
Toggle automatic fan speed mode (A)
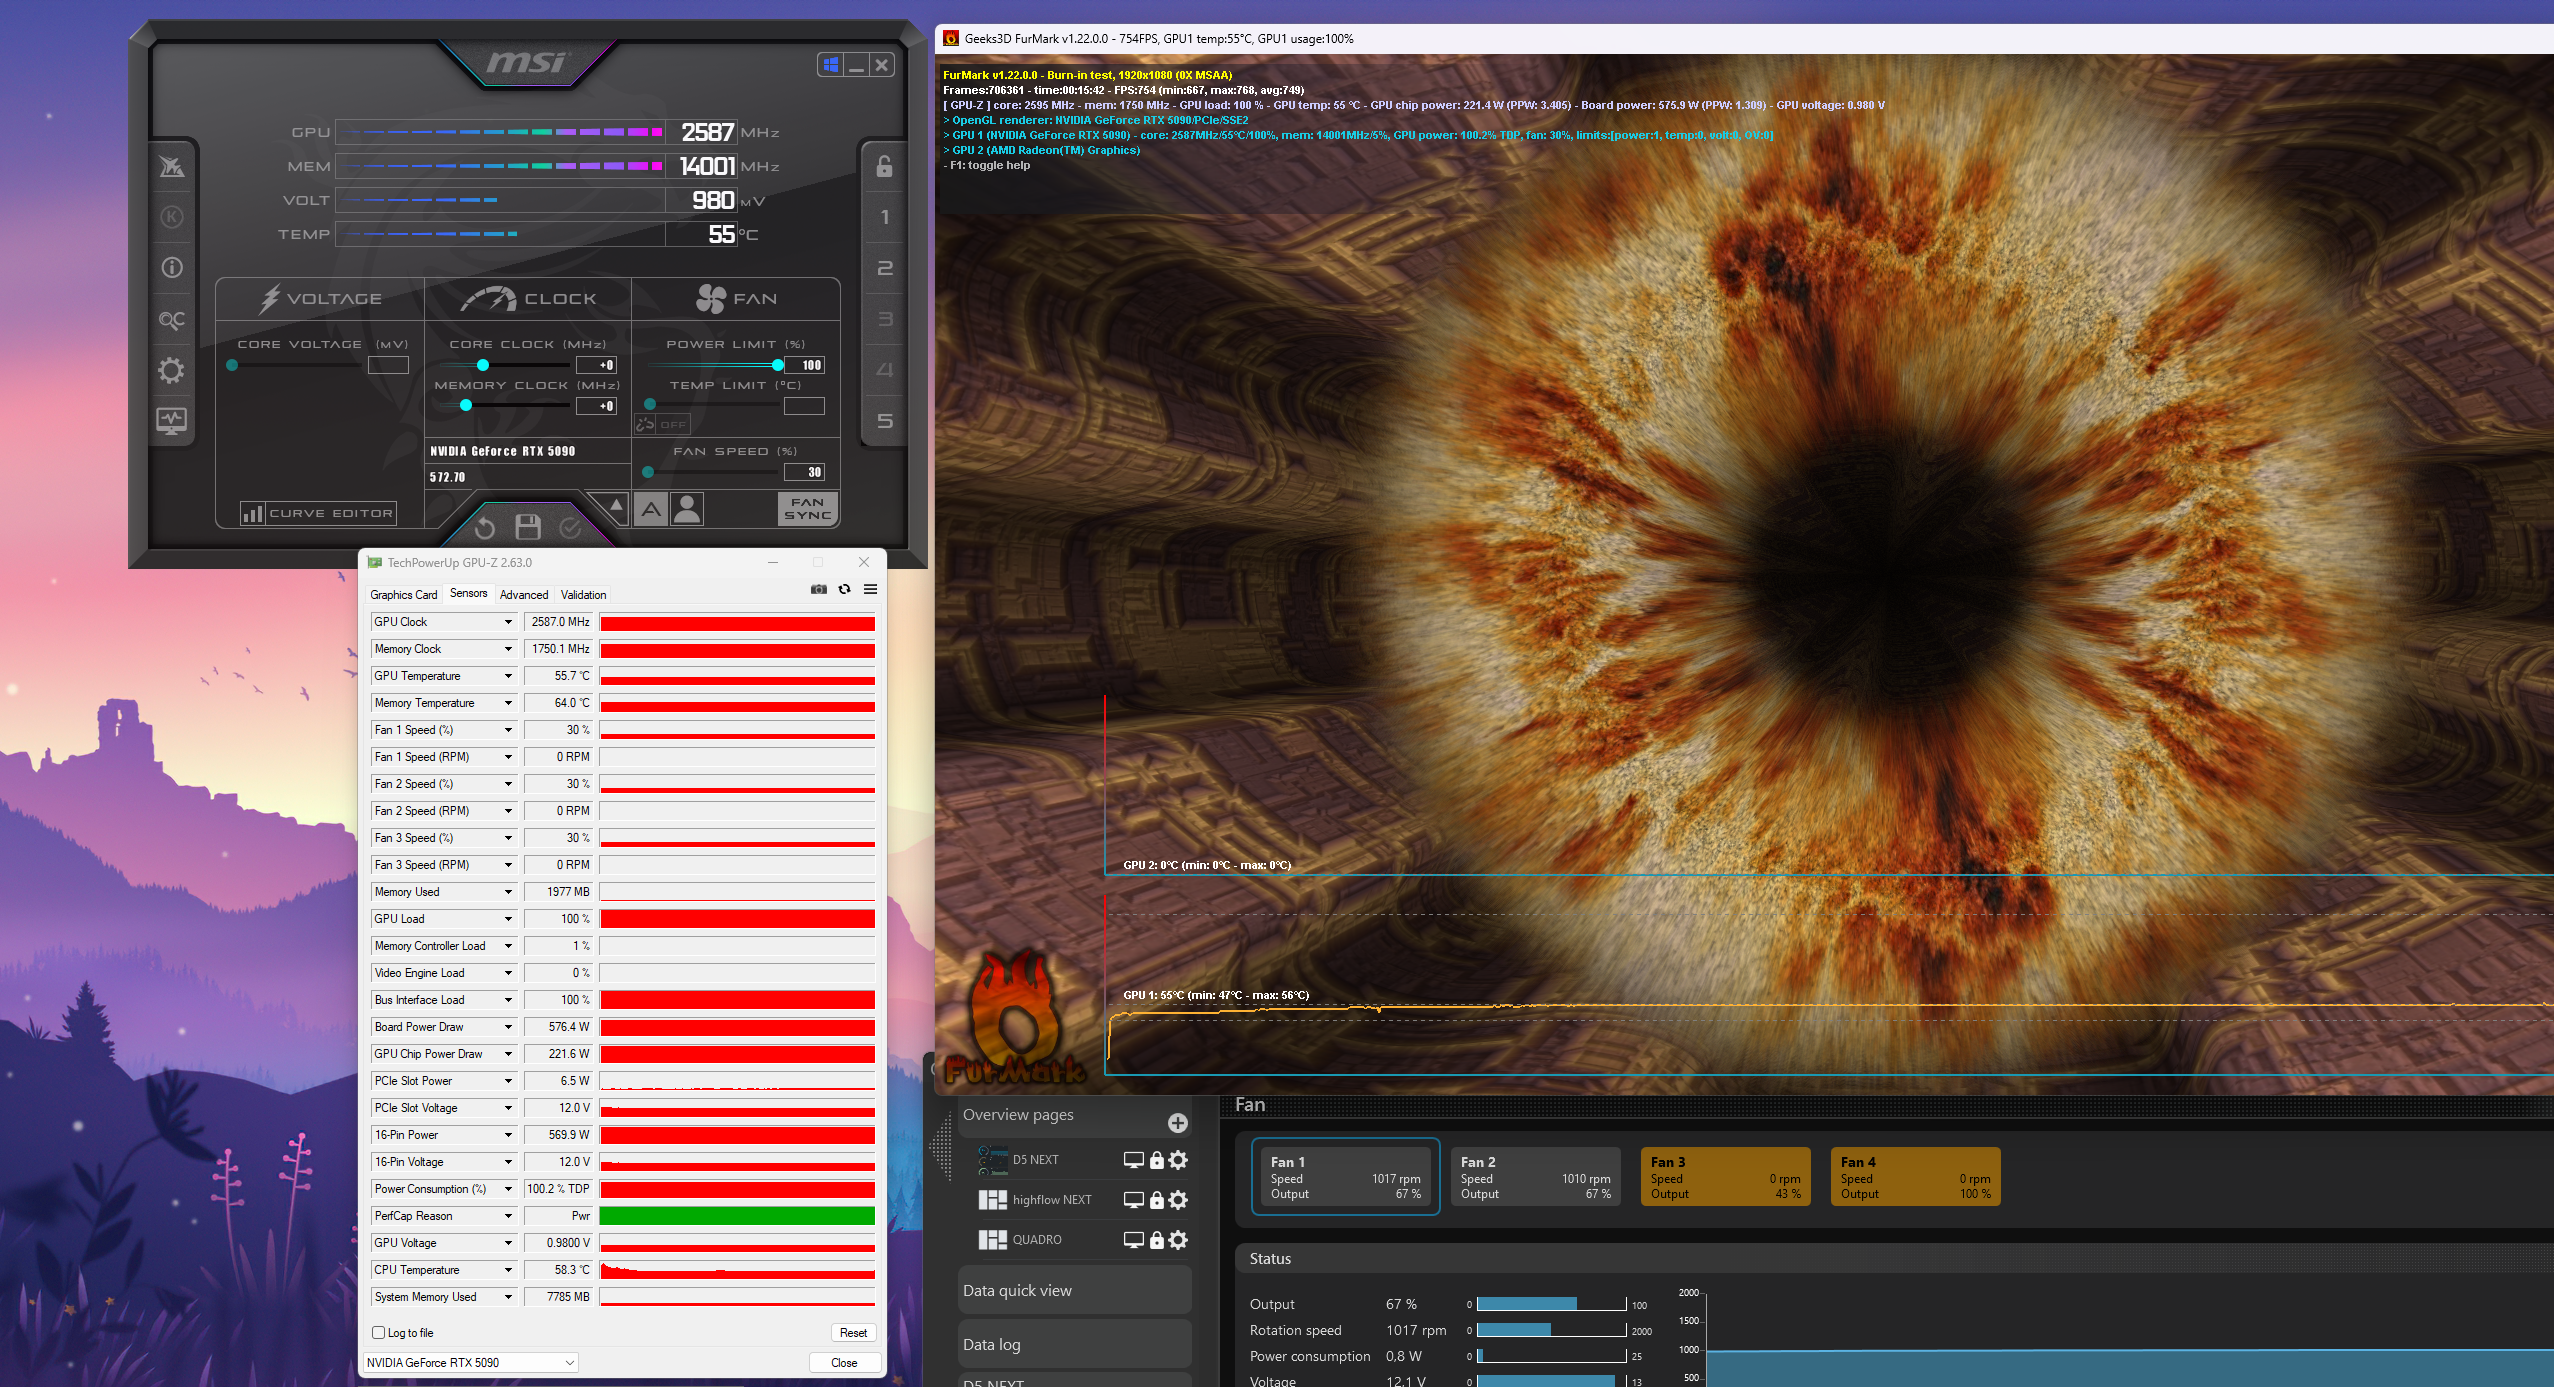[651, 509]
